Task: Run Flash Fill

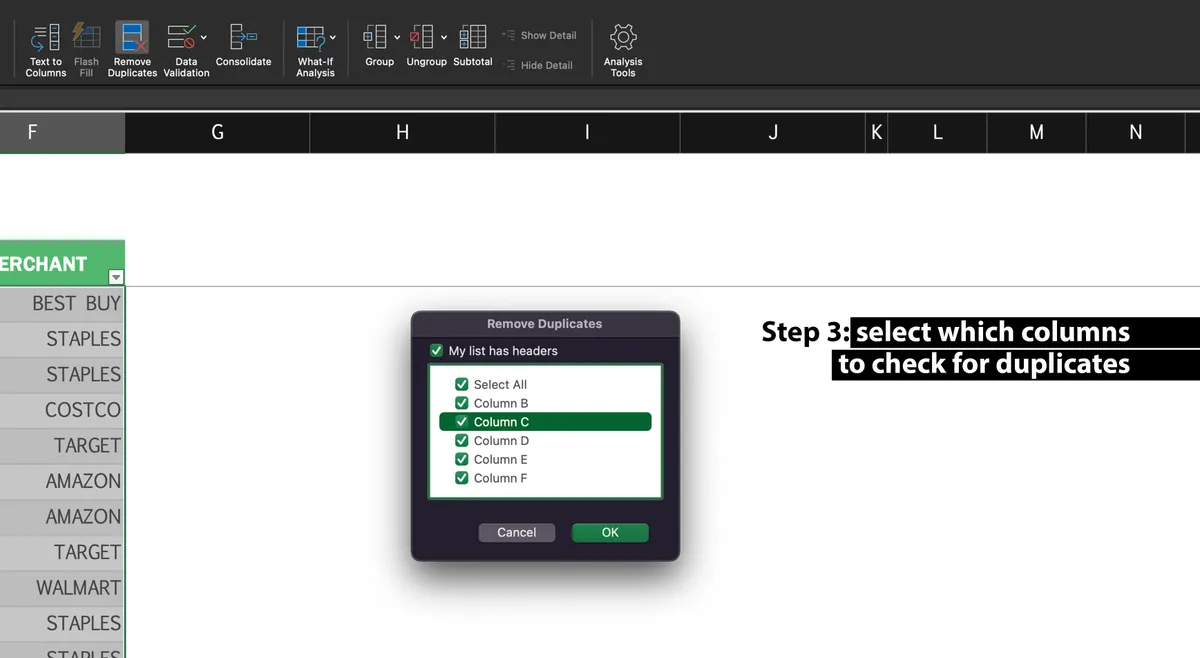Action: click(x=87, y=50)
